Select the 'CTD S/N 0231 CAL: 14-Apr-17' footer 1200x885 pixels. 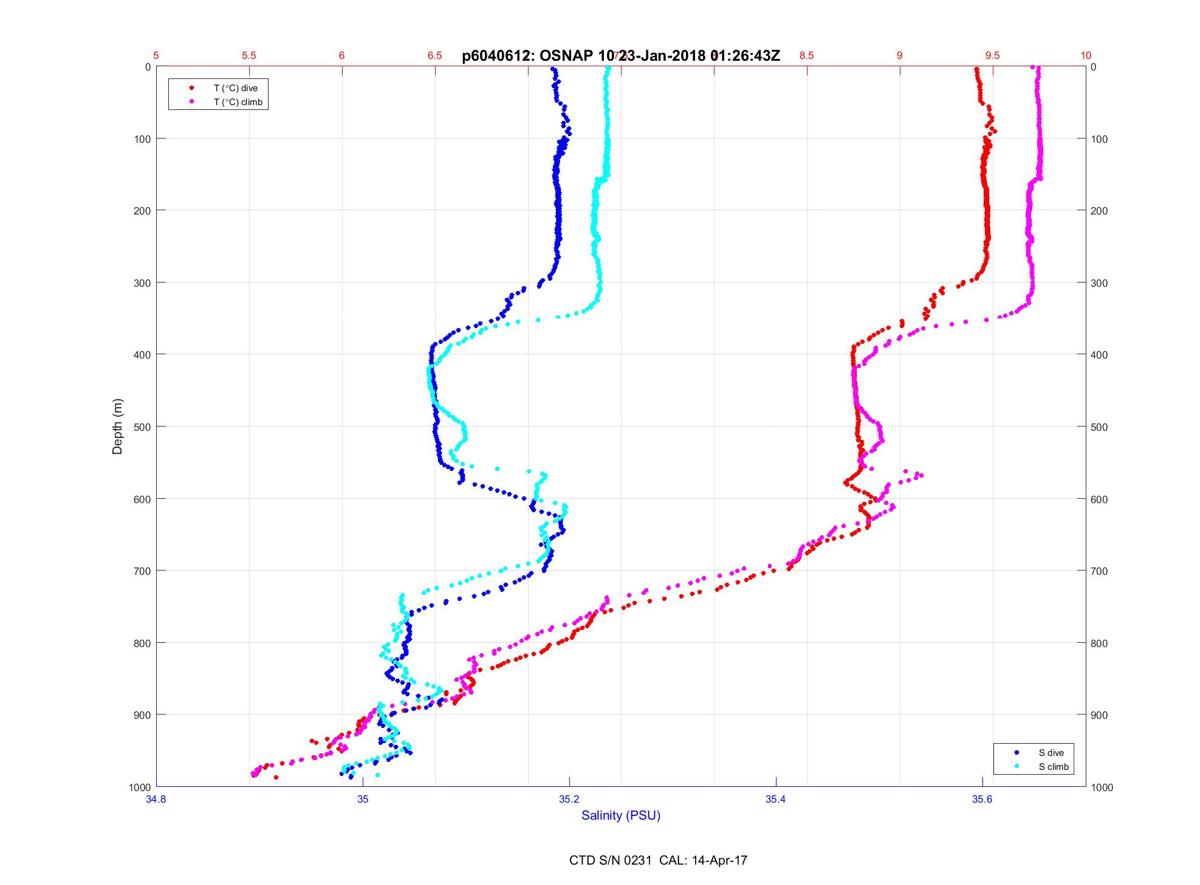(x=657, y=859)
